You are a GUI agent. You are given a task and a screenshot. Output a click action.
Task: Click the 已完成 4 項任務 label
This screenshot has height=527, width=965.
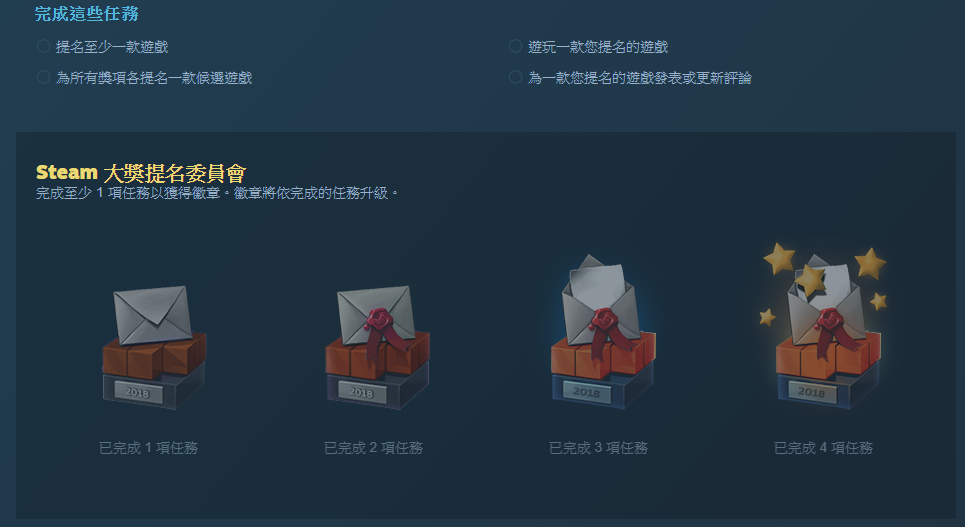823,448
